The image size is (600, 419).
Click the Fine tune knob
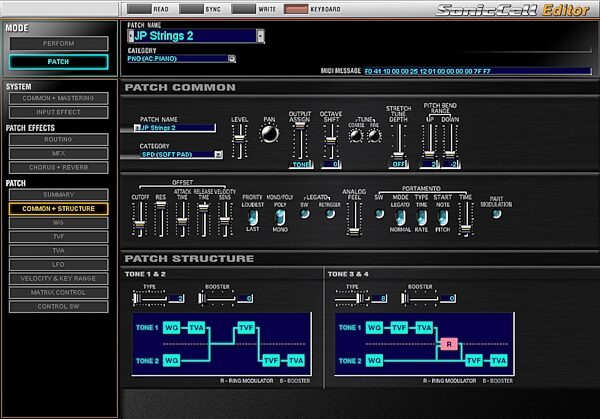(374, 135)
